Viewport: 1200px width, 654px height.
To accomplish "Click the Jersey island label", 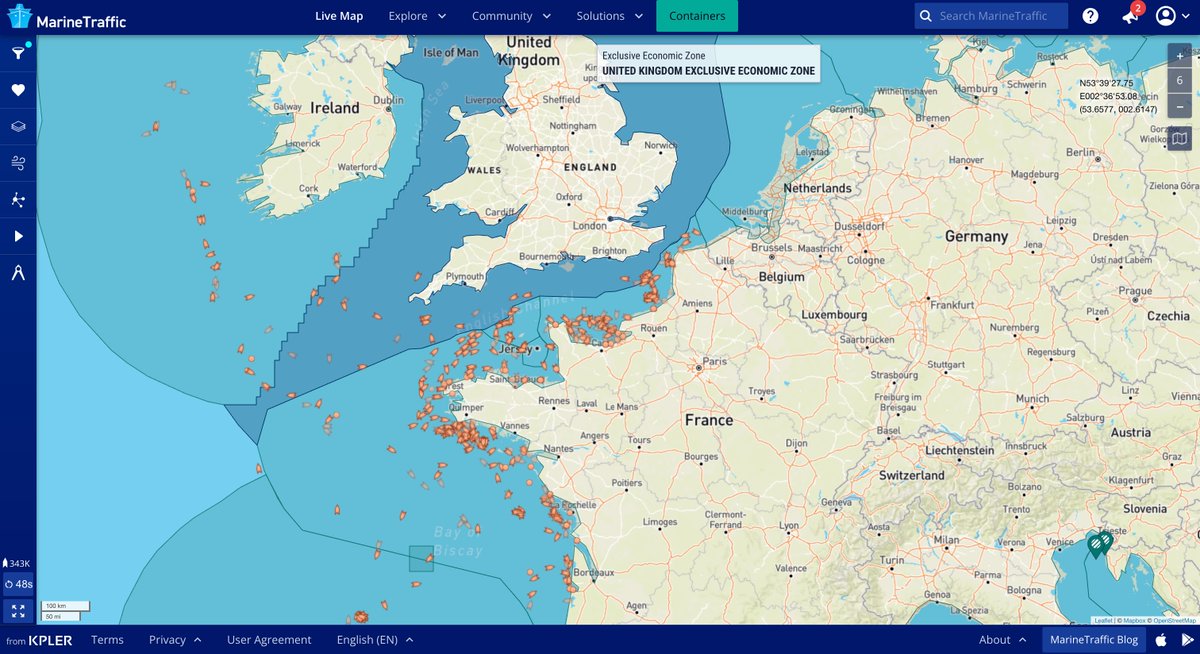I will (516, 351).
